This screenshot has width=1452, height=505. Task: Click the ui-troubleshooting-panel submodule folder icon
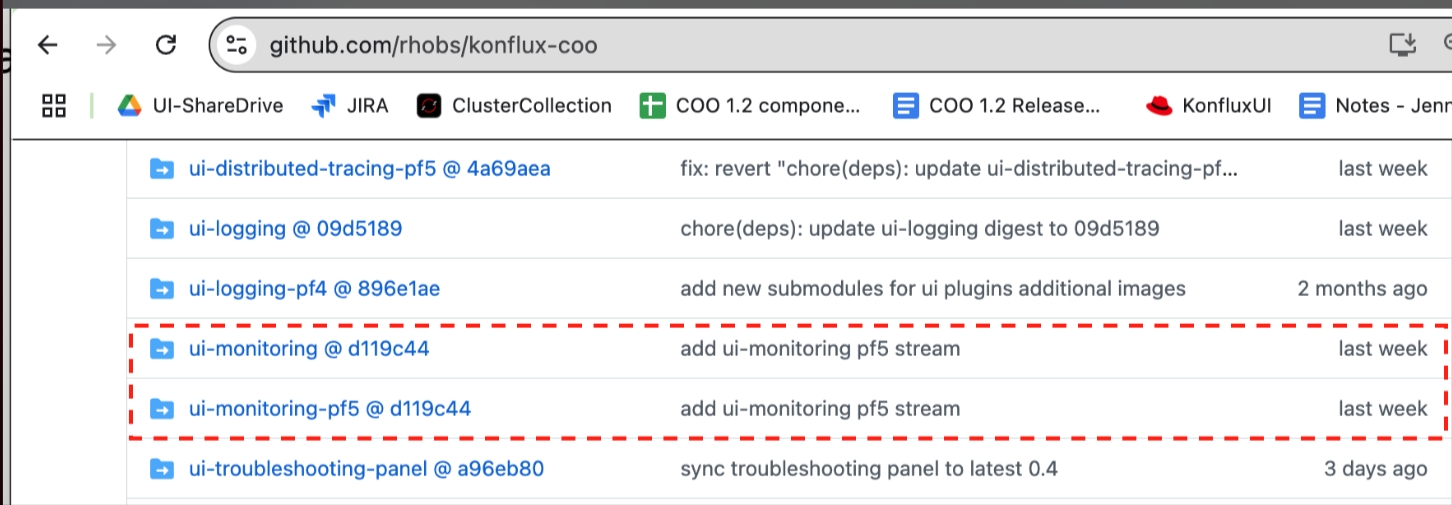(x=161, y=468)
